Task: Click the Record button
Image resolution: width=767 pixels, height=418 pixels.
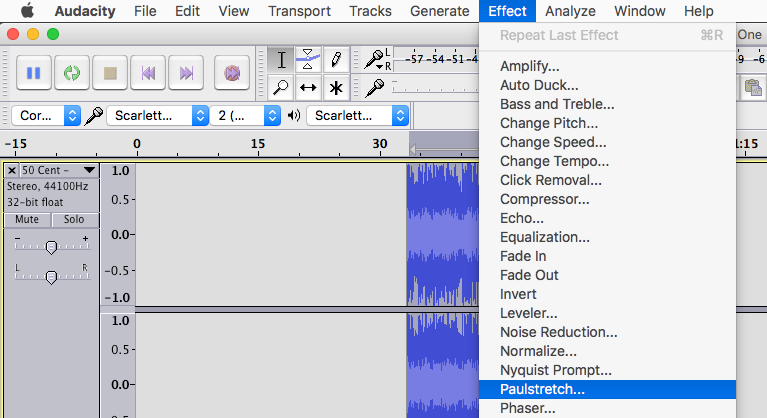Action: [232, 73]
